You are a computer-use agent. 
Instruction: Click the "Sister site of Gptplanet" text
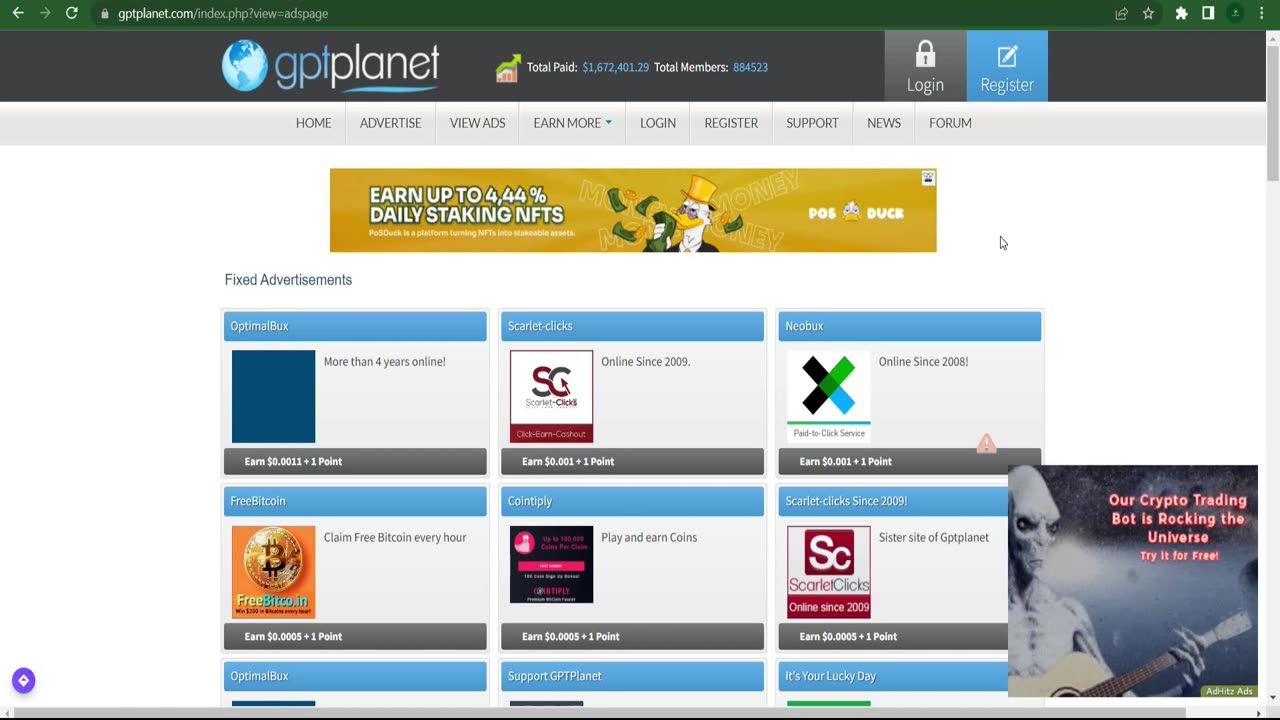click(933, 537)
